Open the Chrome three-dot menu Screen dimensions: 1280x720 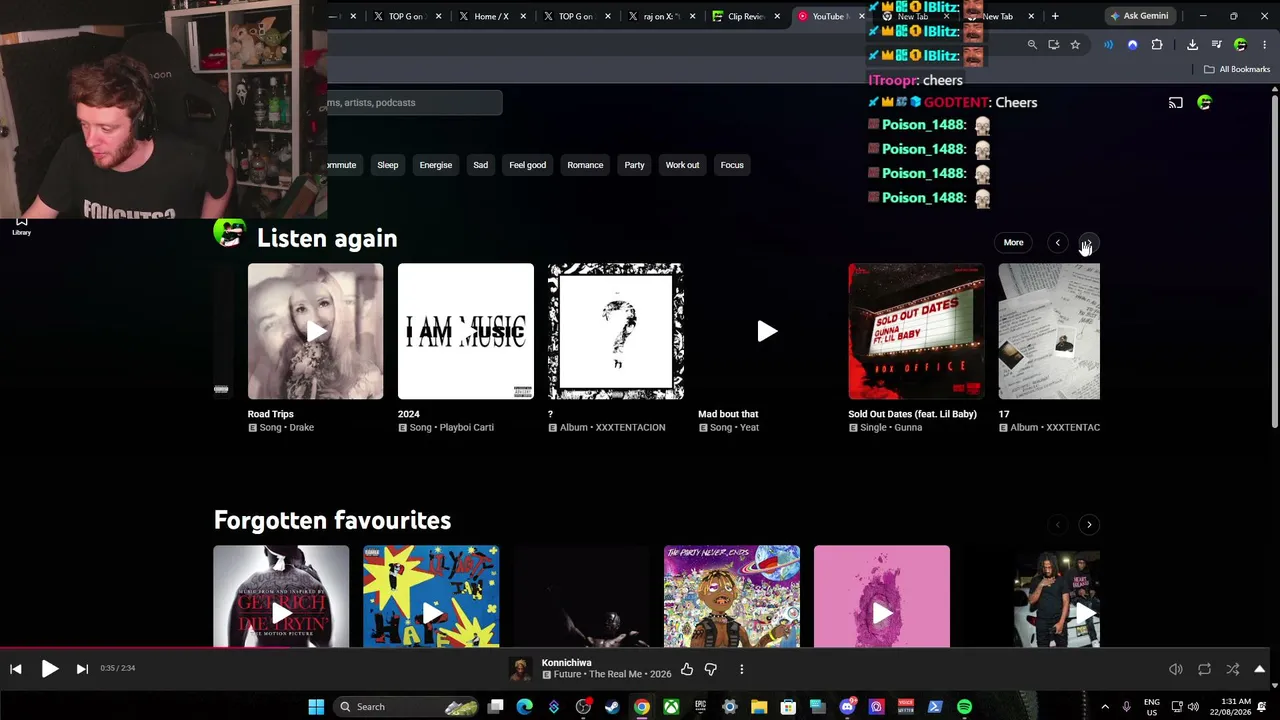(x=1265, y=45)
